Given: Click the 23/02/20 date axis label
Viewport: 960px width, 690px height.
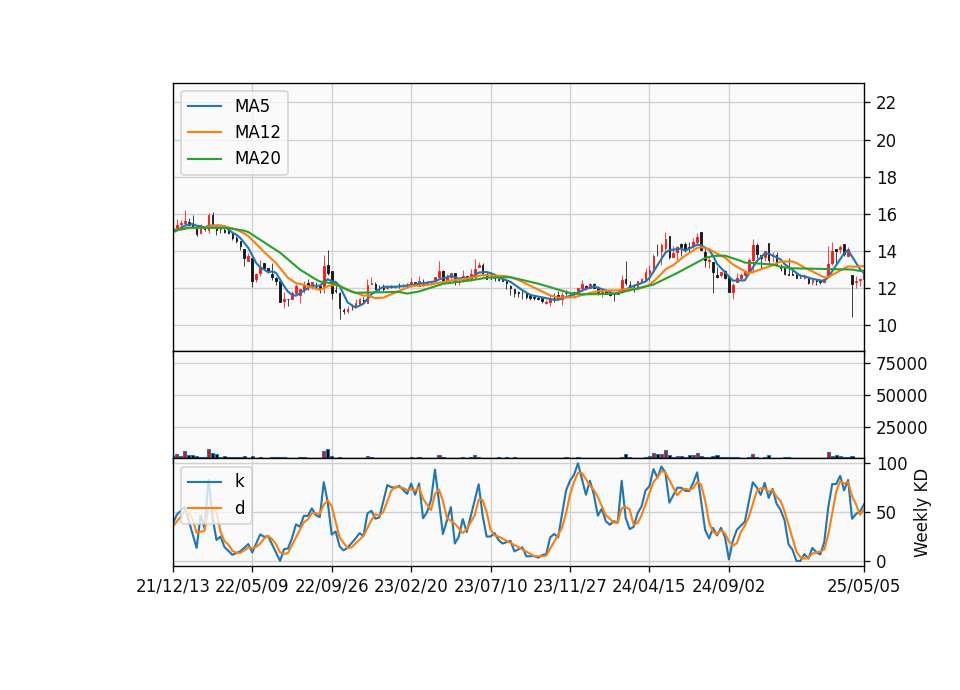Looking at the screenshot, I should click(x=411, y=587).
